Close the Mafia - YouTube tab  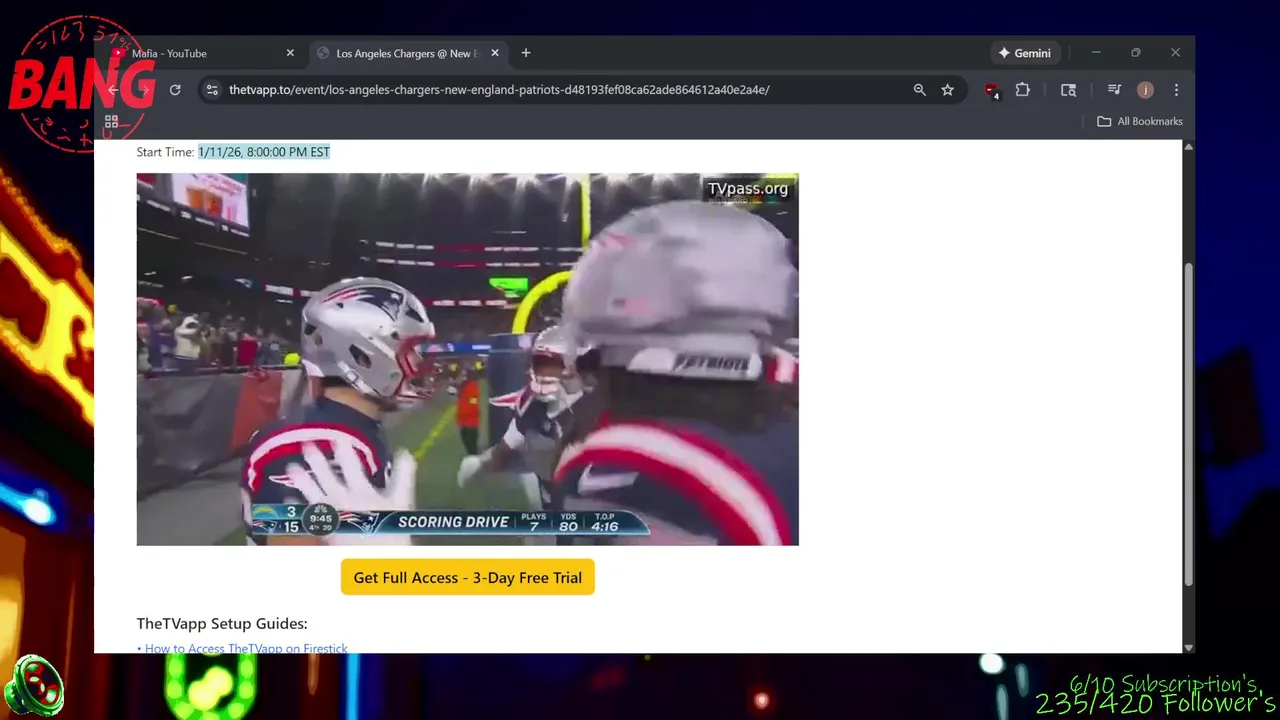point(290,53)
